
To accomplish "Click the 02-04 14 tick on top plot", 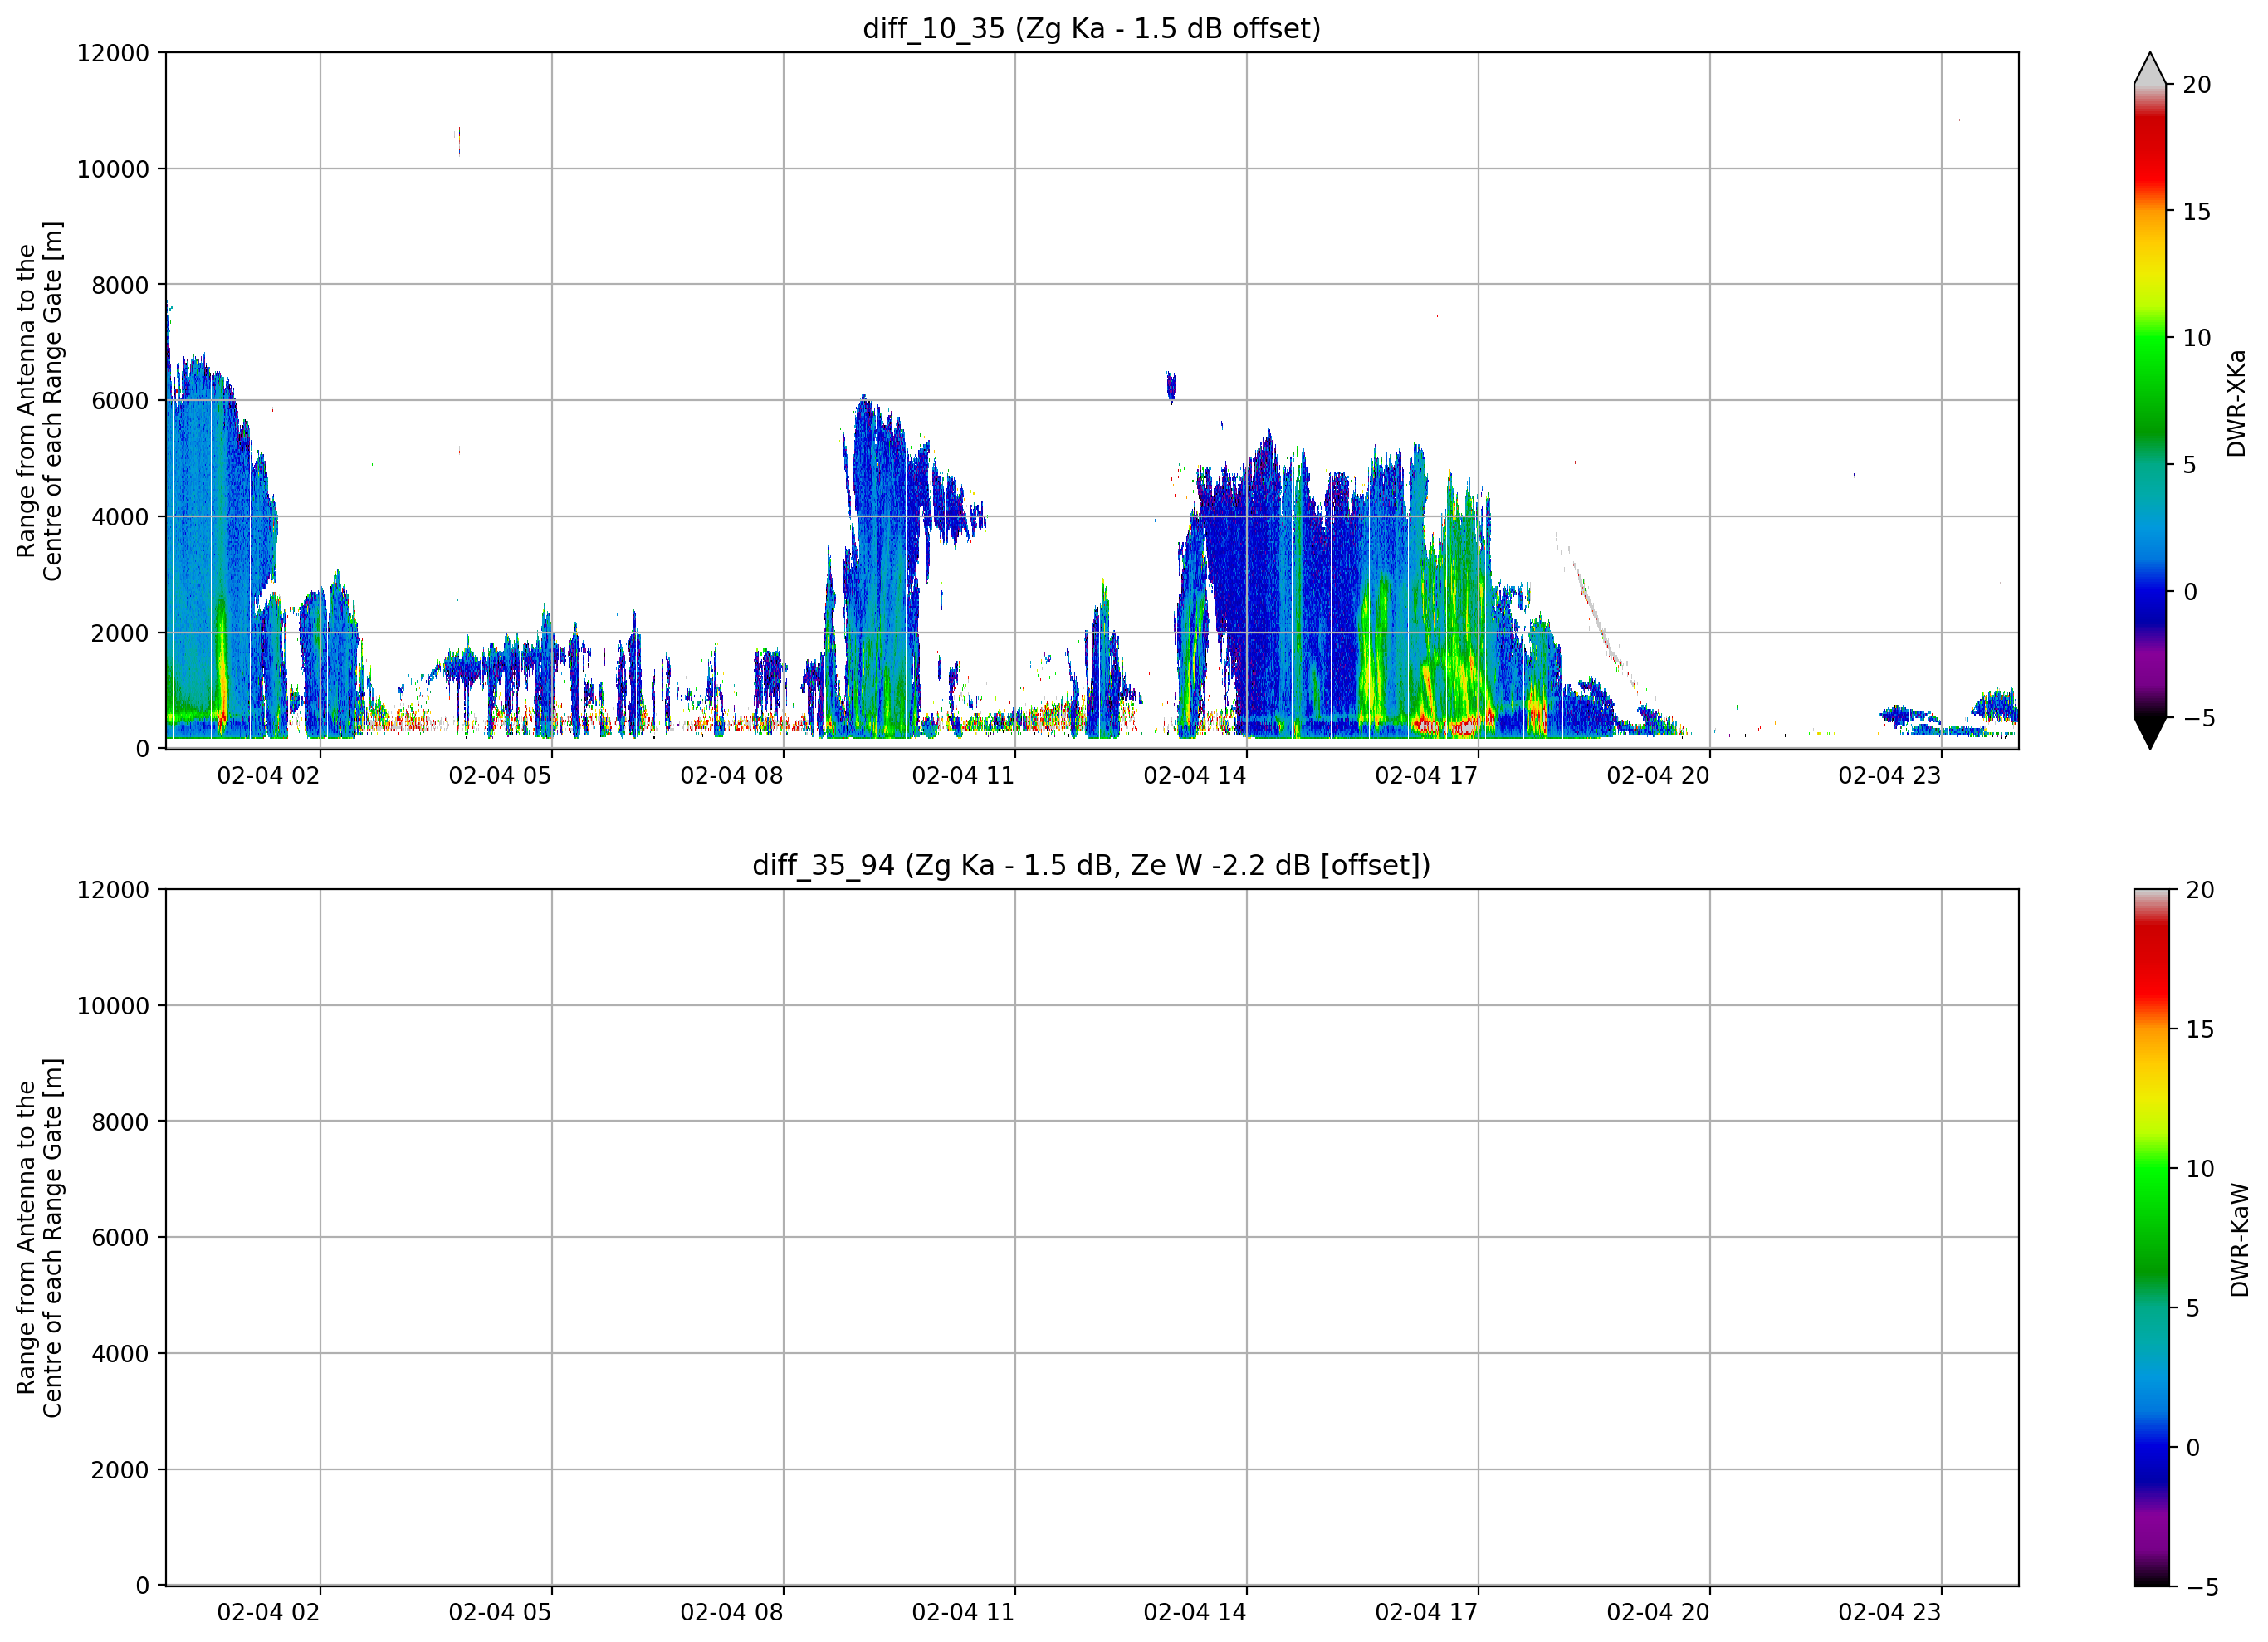I will click(x=1195, y=776).
